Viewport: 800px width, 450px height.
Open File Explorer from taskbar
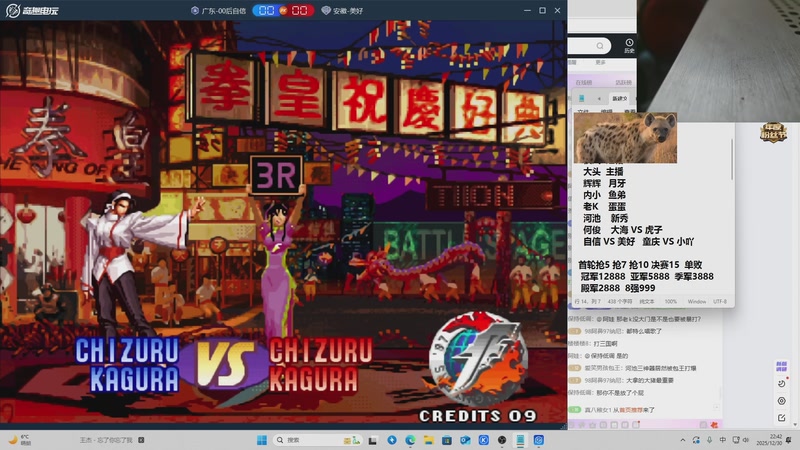point(429,440)
